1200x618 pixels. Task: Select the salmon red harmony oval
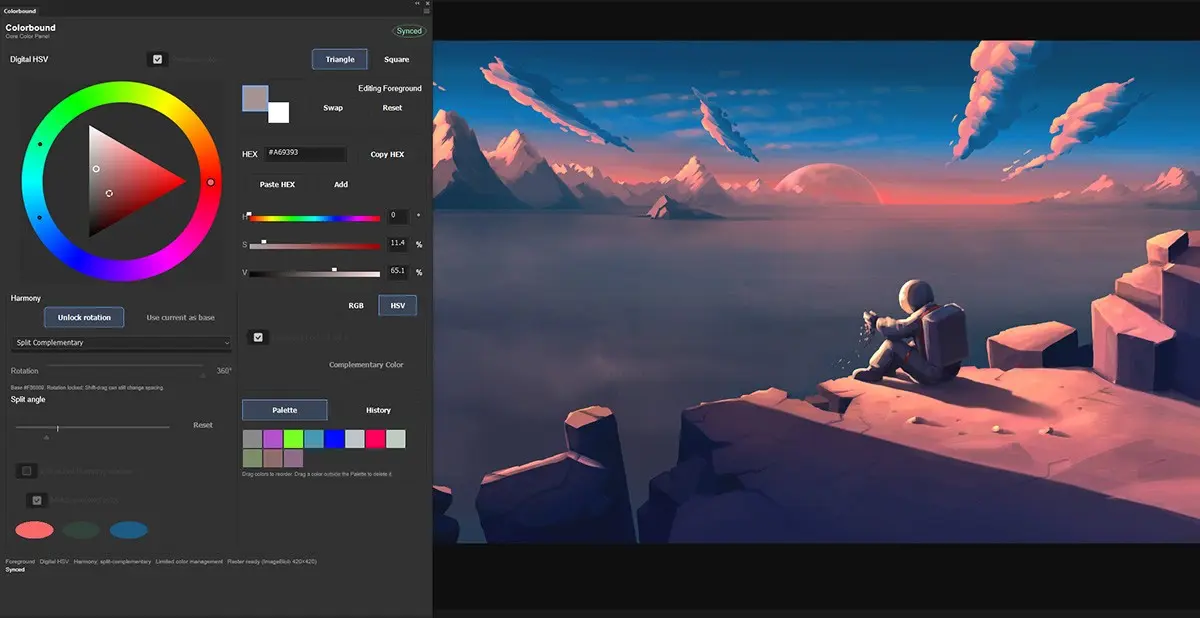pyautogui.click(x=34, y=530)
